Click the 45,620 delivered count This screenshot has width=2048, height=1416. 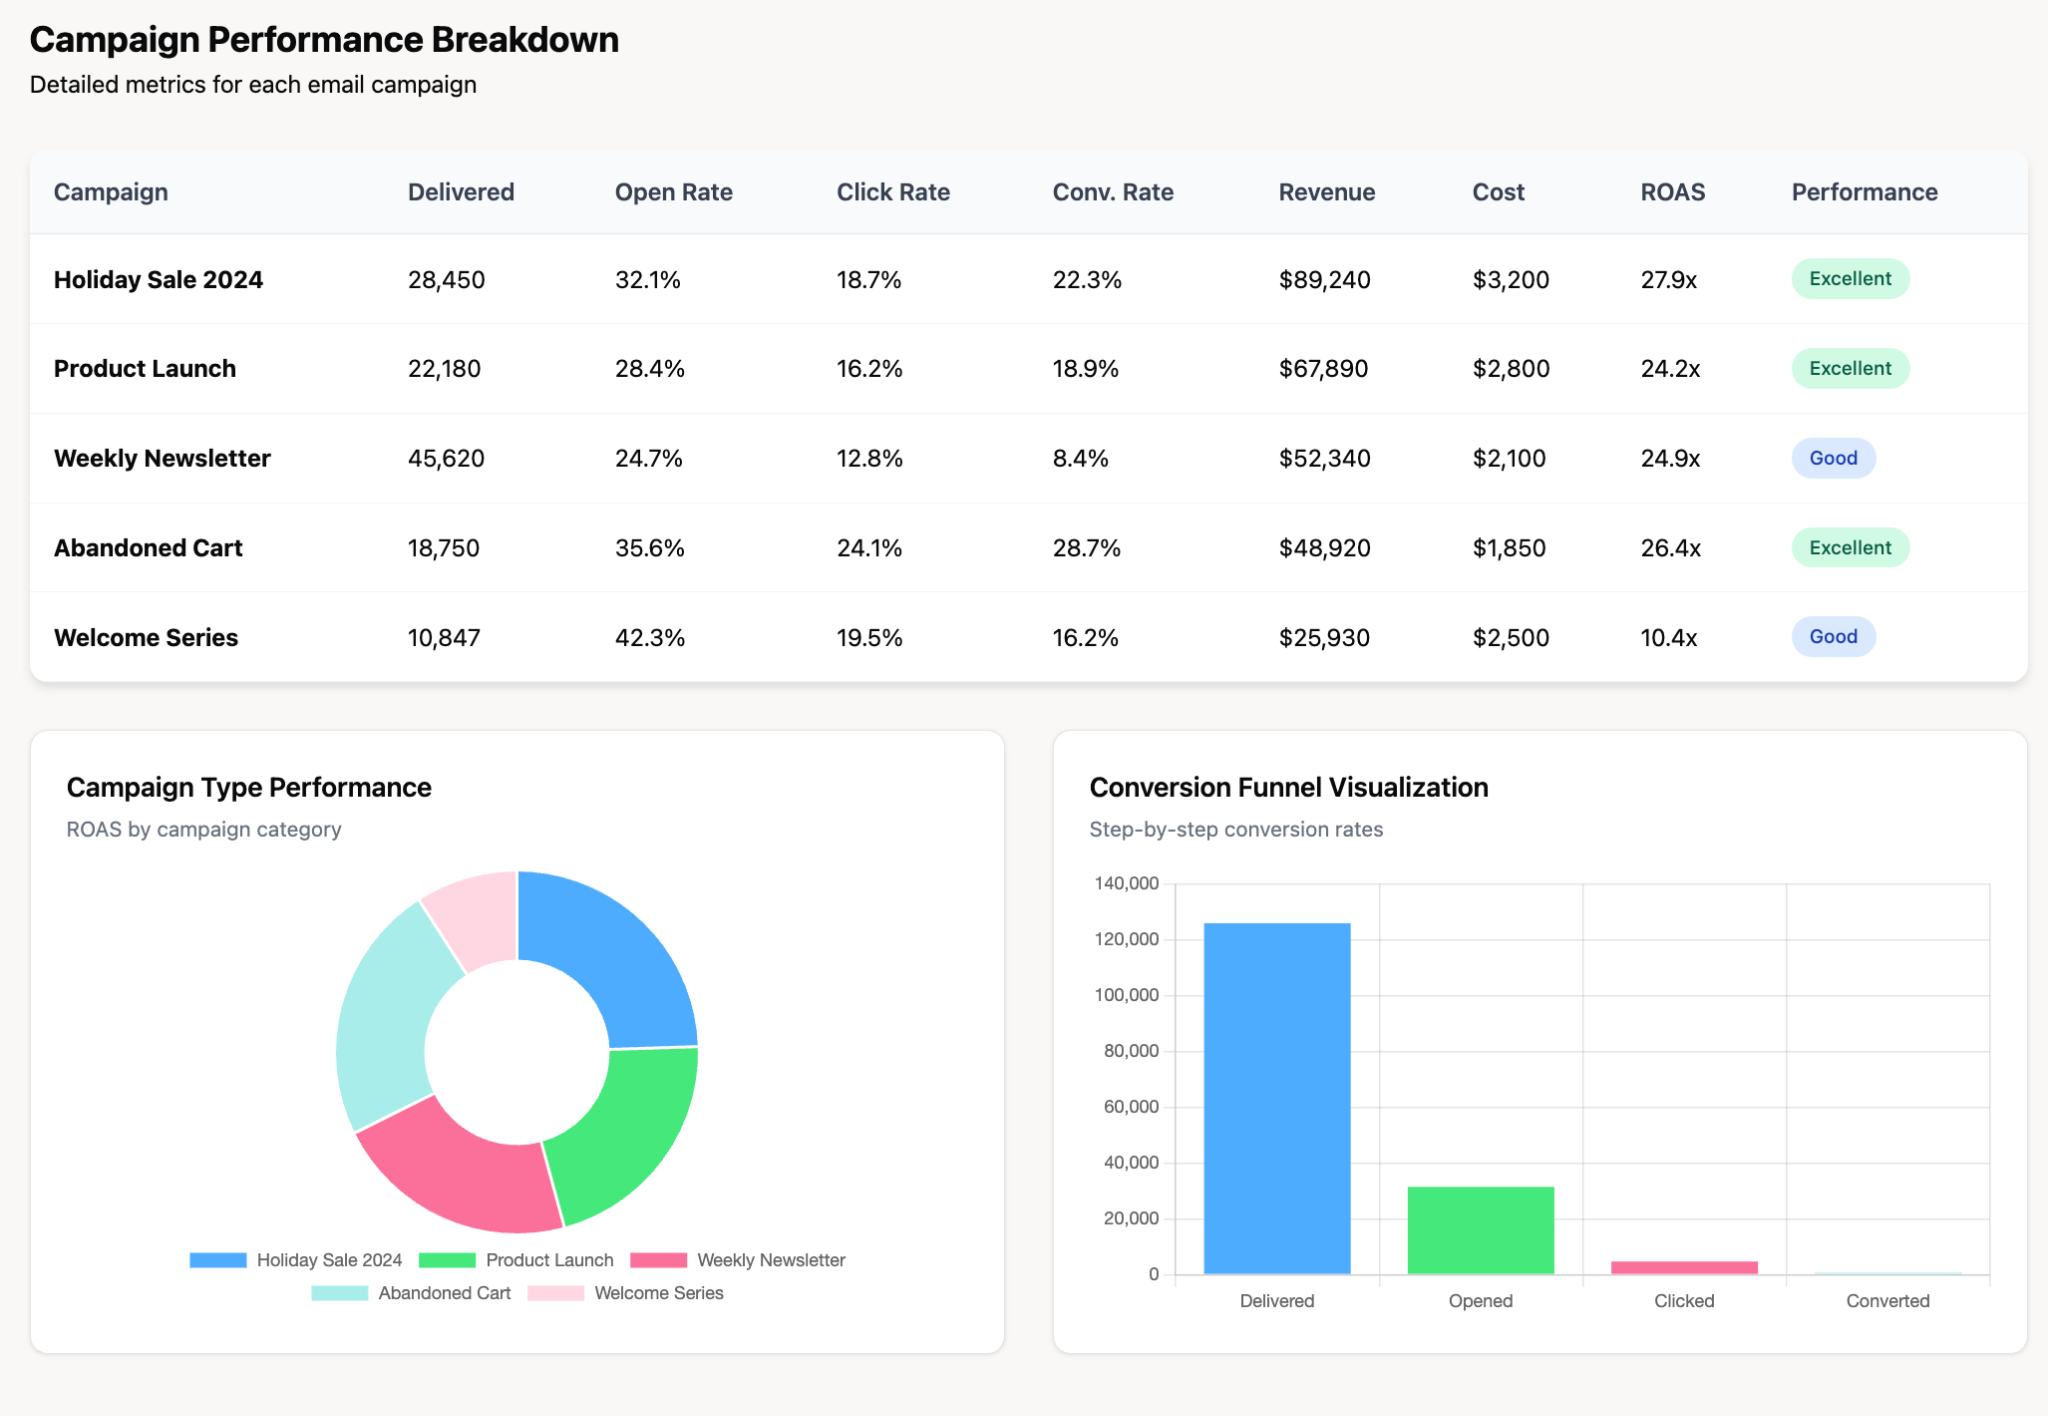(446, 459)
